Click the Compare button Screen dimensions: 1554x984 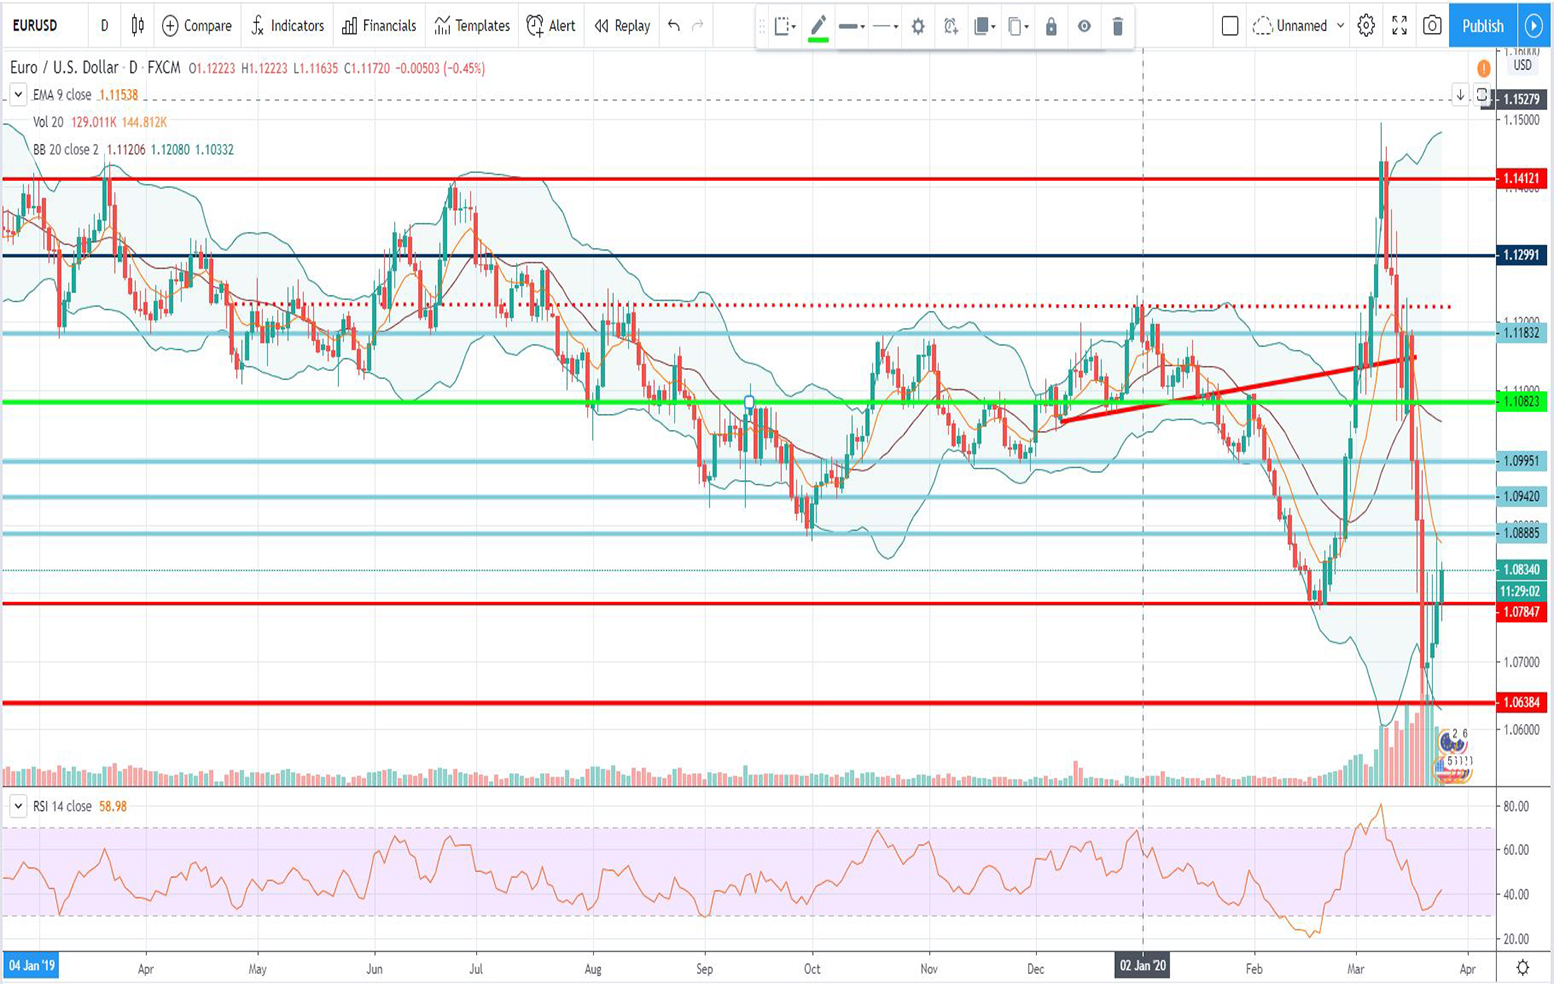click(197, 26)
